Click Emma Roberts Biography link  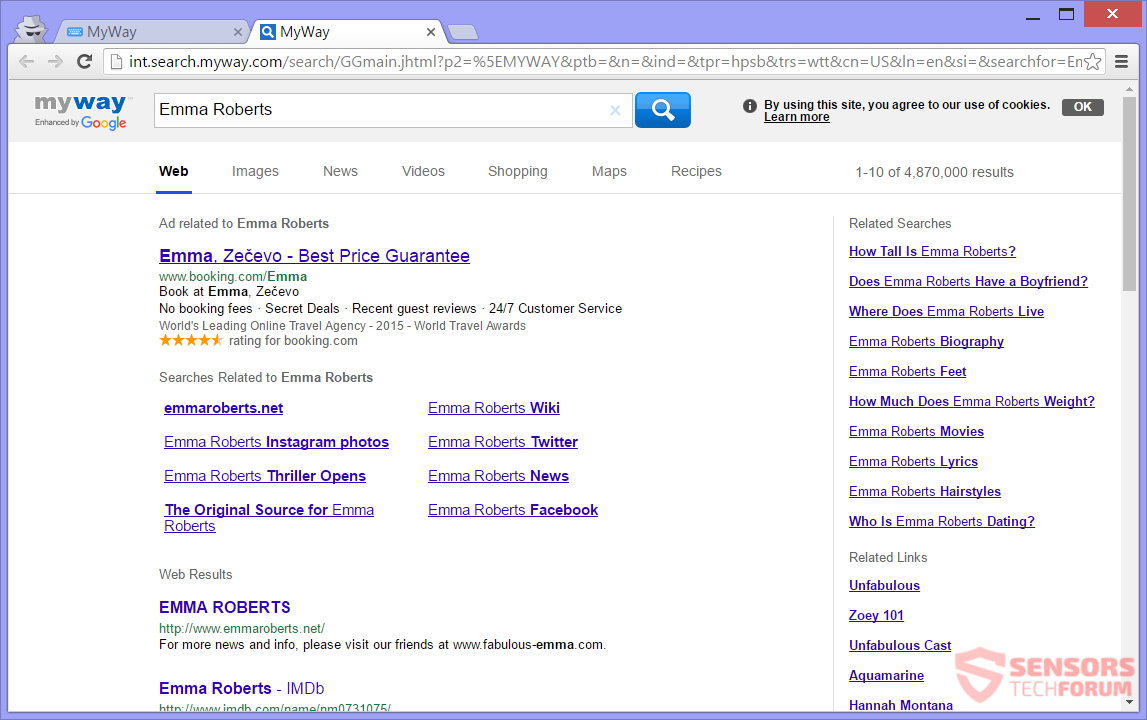(x=926, y=342)
